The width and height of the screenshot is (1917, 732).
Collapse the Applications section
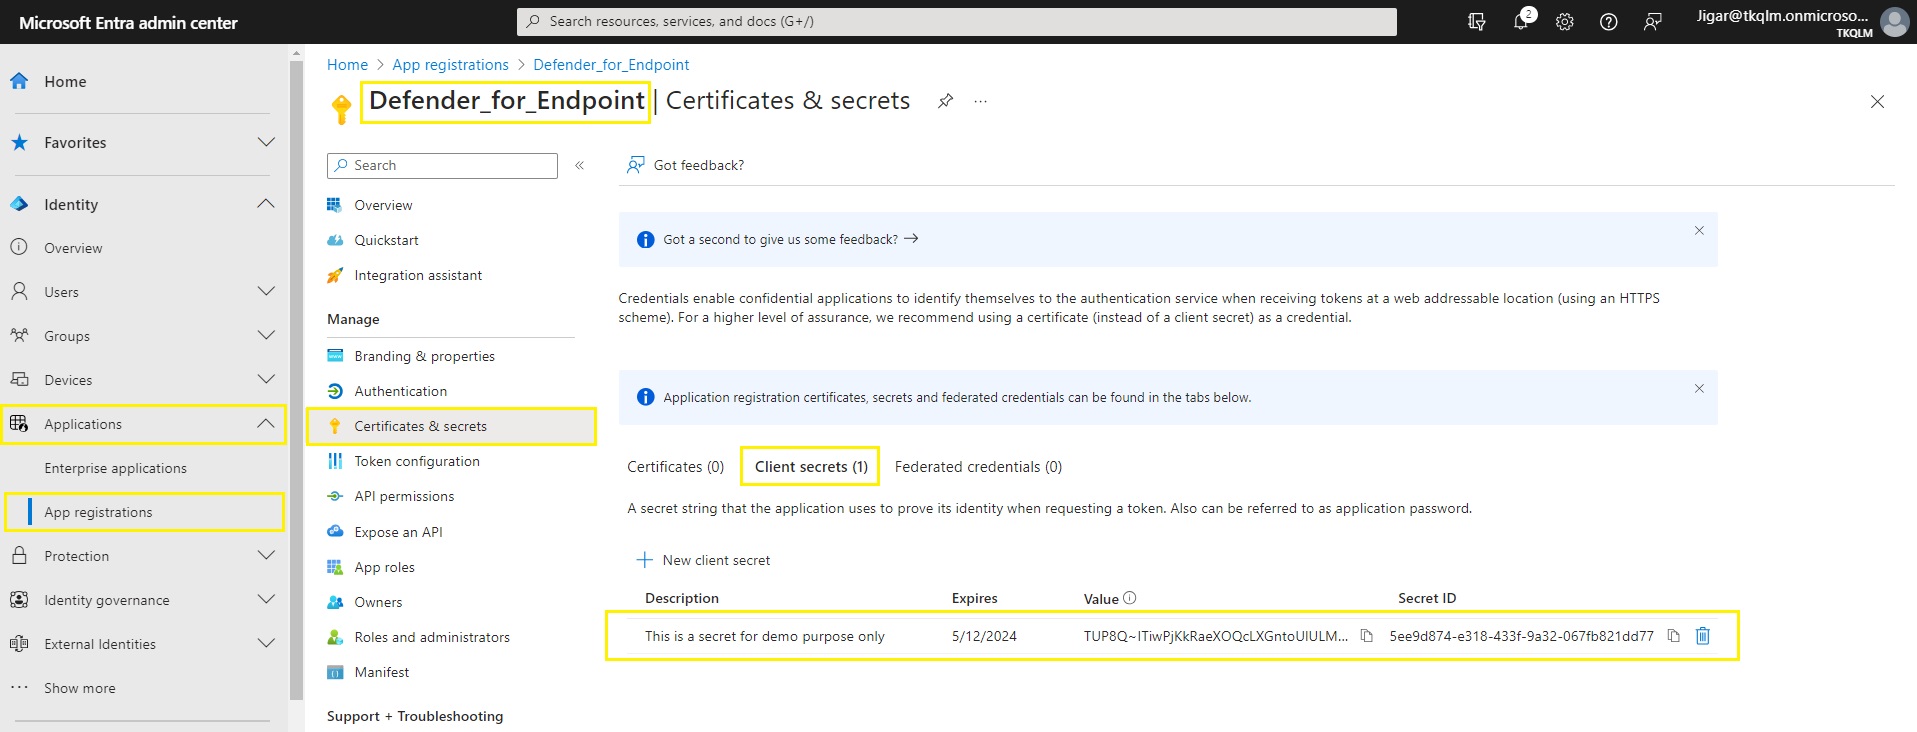[266, 424]
